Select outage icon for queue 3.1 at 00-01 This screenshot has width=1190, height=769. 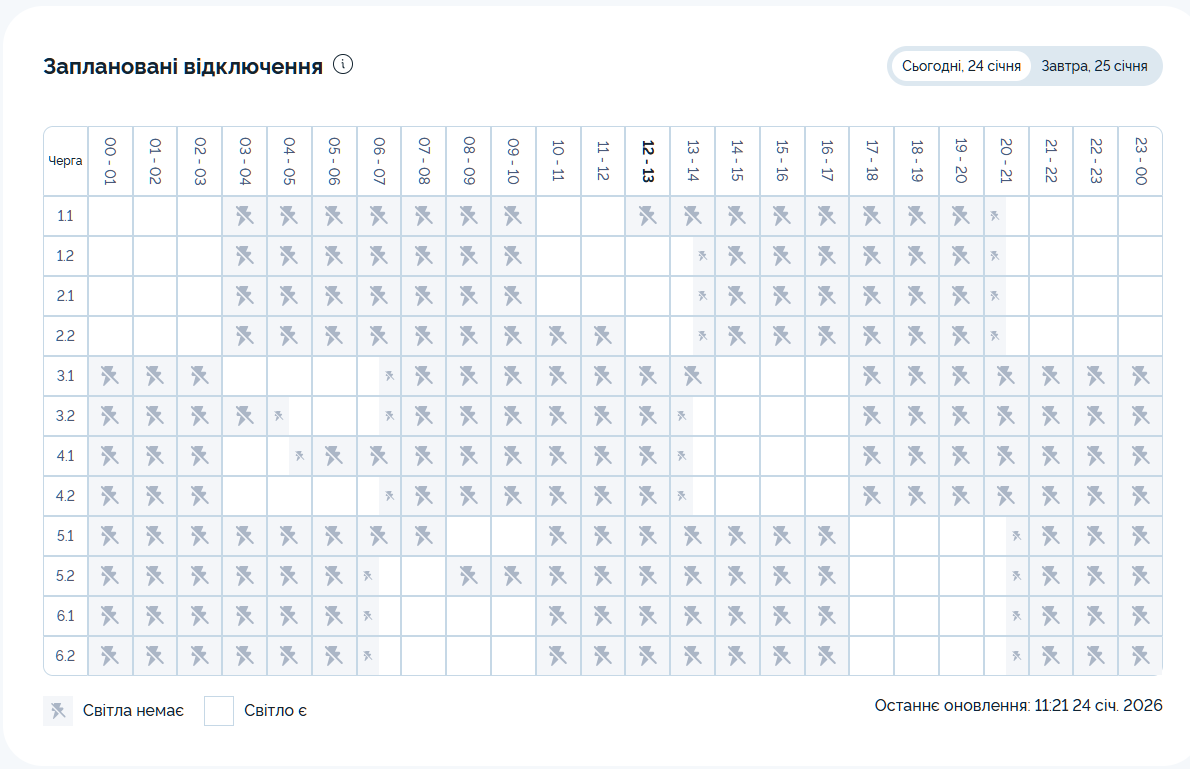(x=110, y=375)
